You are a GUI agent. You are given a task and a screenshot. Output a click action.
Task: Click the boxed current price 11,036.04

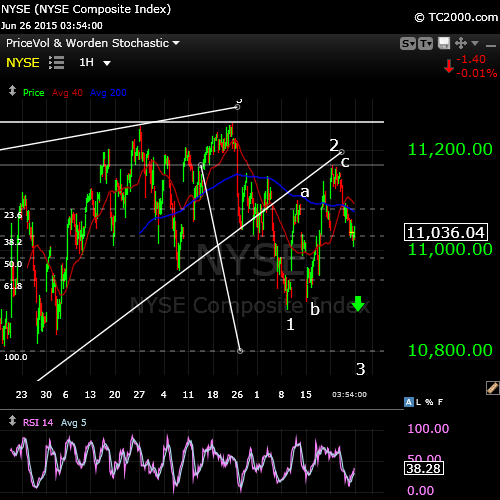446,232
